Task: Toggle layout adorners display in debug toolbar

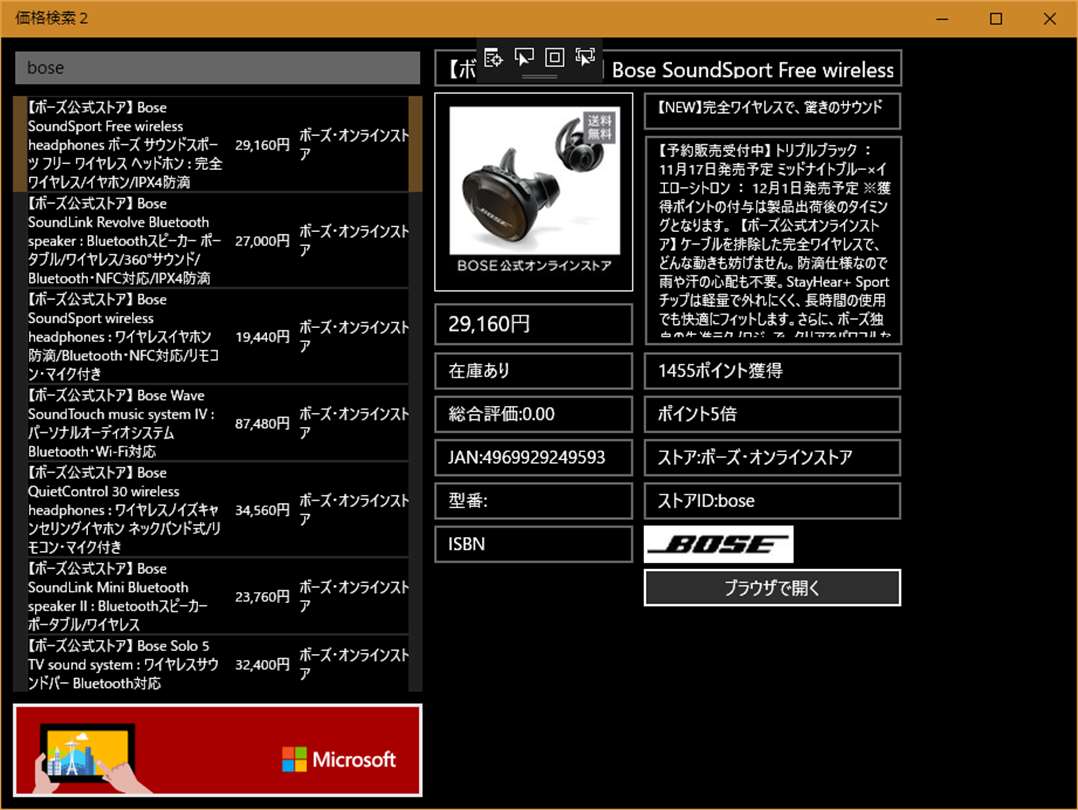Action: pos(554,58)
